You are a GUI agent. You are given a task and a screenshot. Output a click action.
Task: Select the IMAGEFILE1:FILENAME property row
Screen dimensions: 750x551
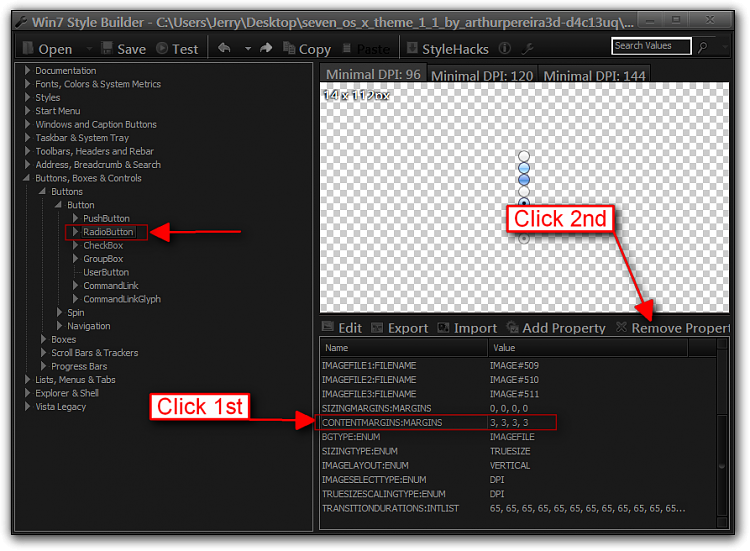pyautogui.click(x=518, y=365)
